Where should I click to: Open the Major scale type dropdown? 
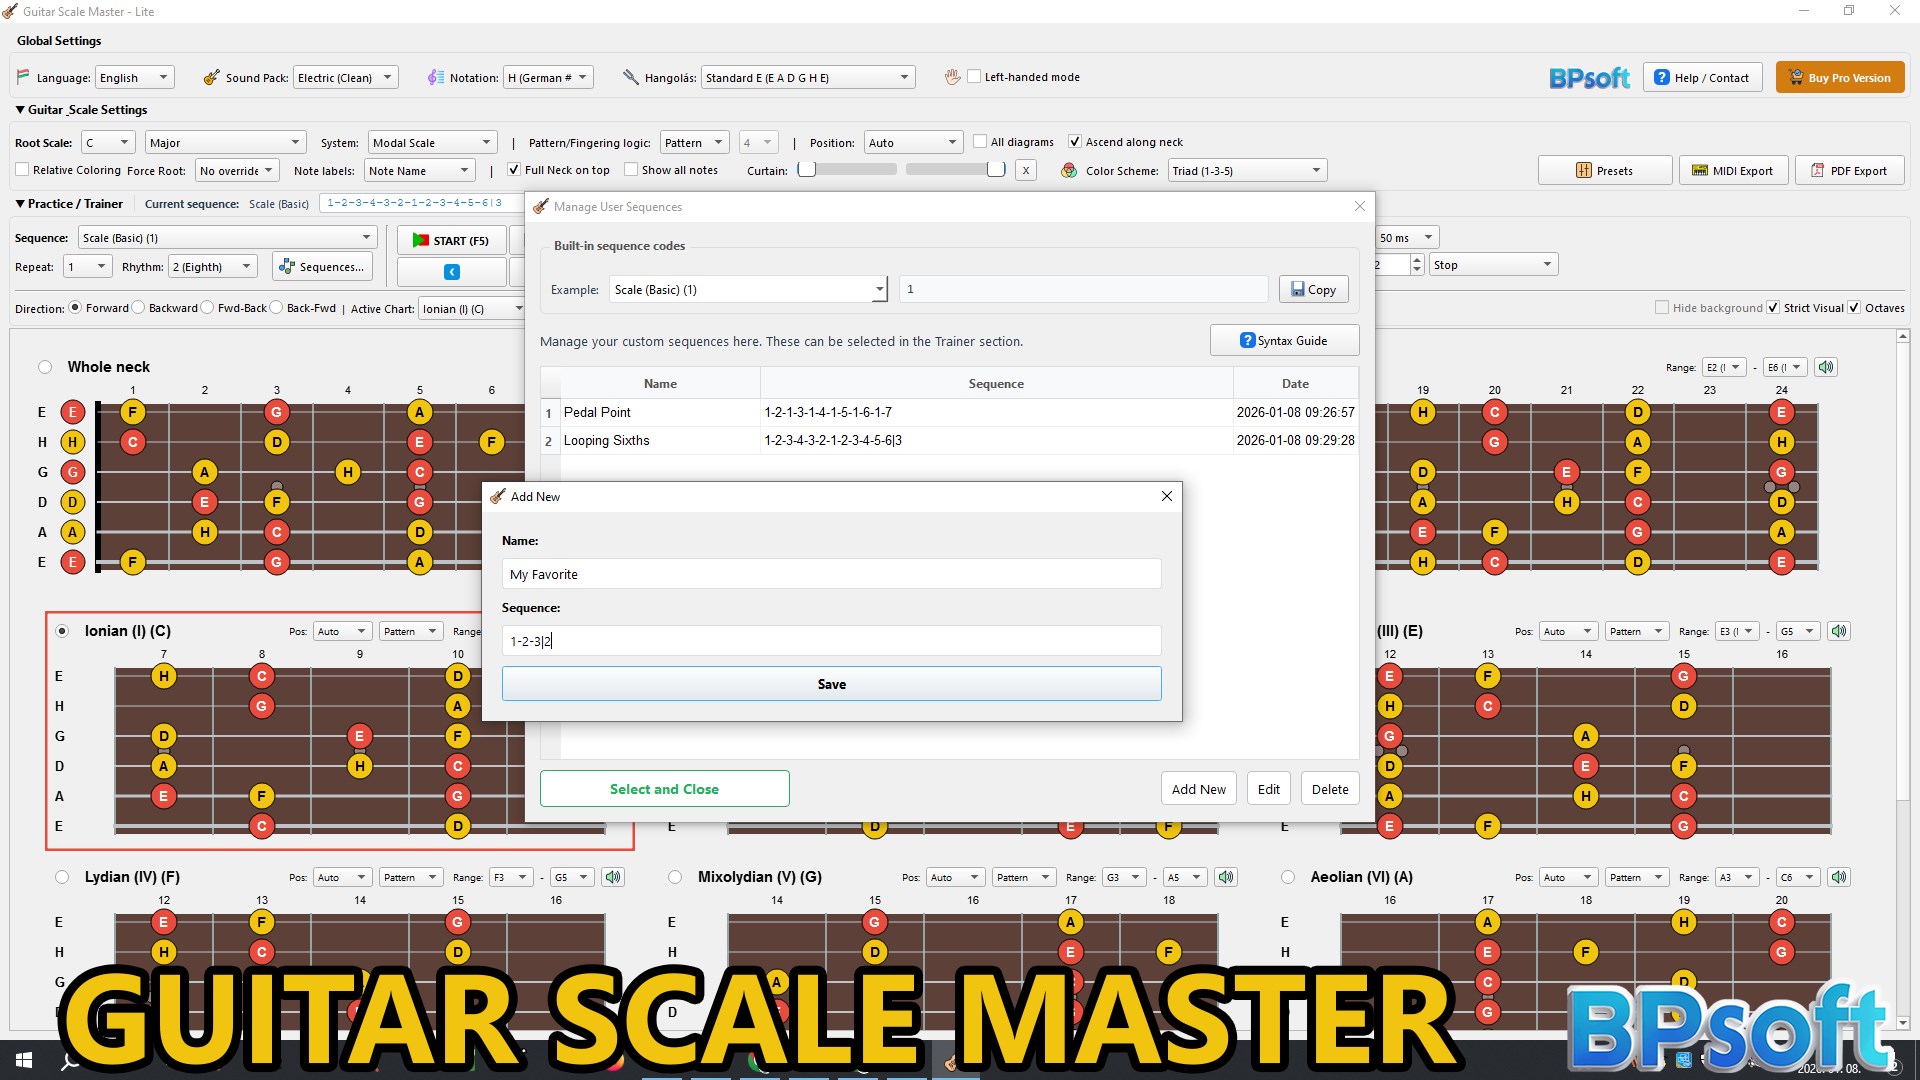pos(224,143)
